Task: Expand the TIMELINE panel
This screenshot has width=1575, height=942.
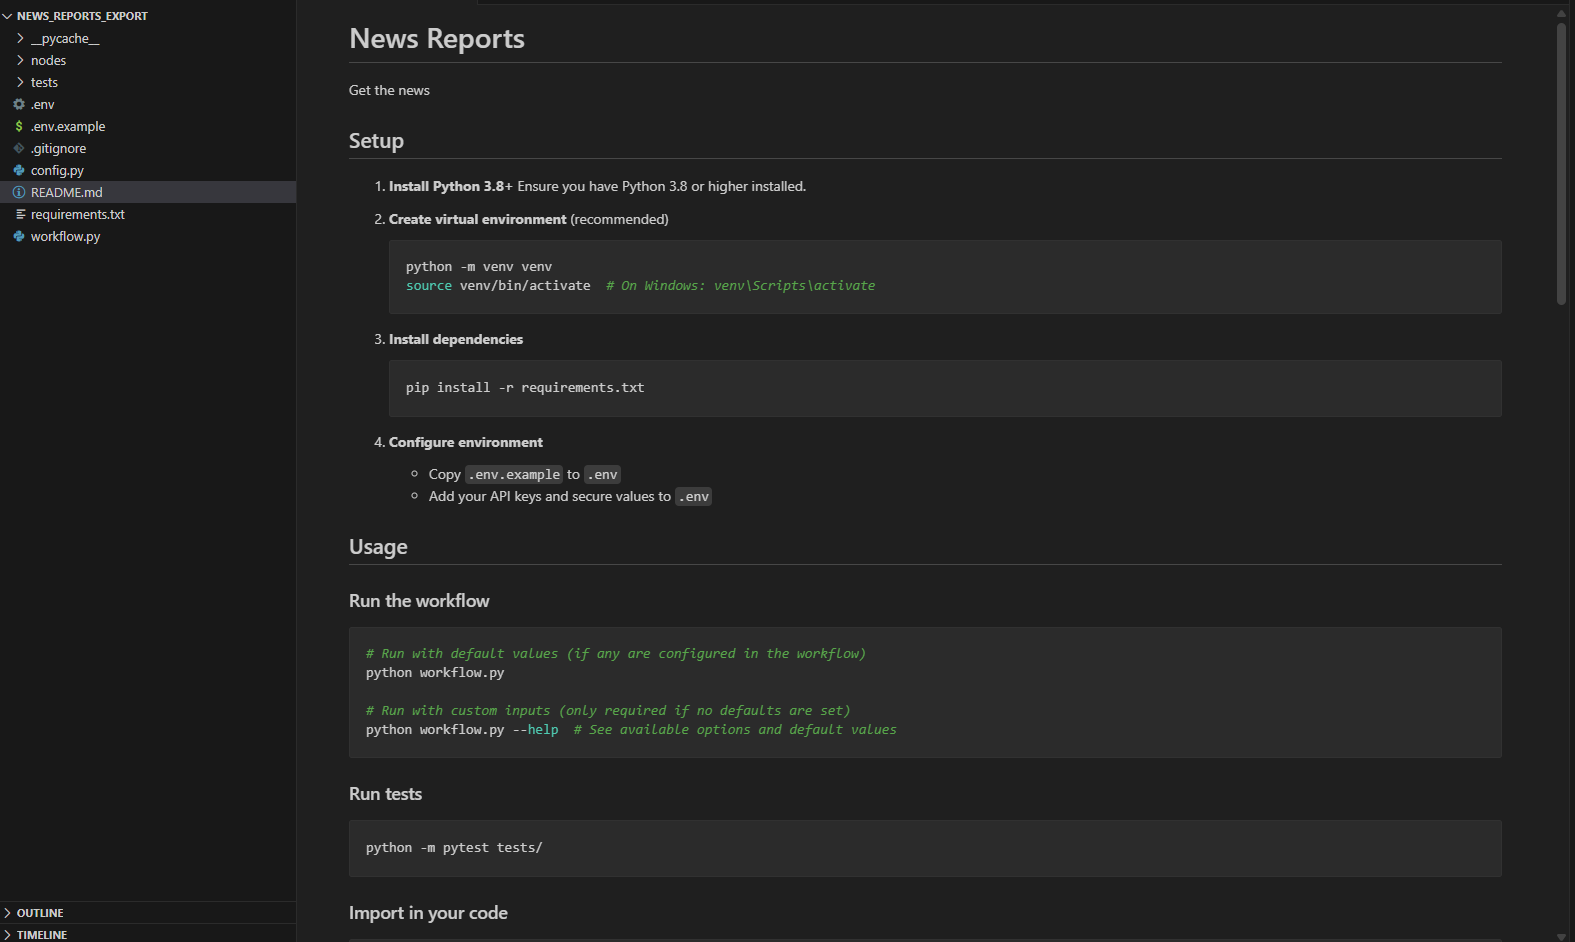Action: [8, 935]
